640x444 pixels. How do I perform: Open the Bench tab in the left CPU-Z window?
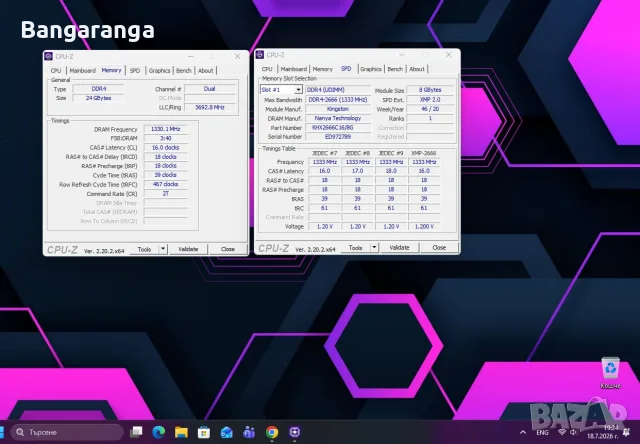click(184, 71)
